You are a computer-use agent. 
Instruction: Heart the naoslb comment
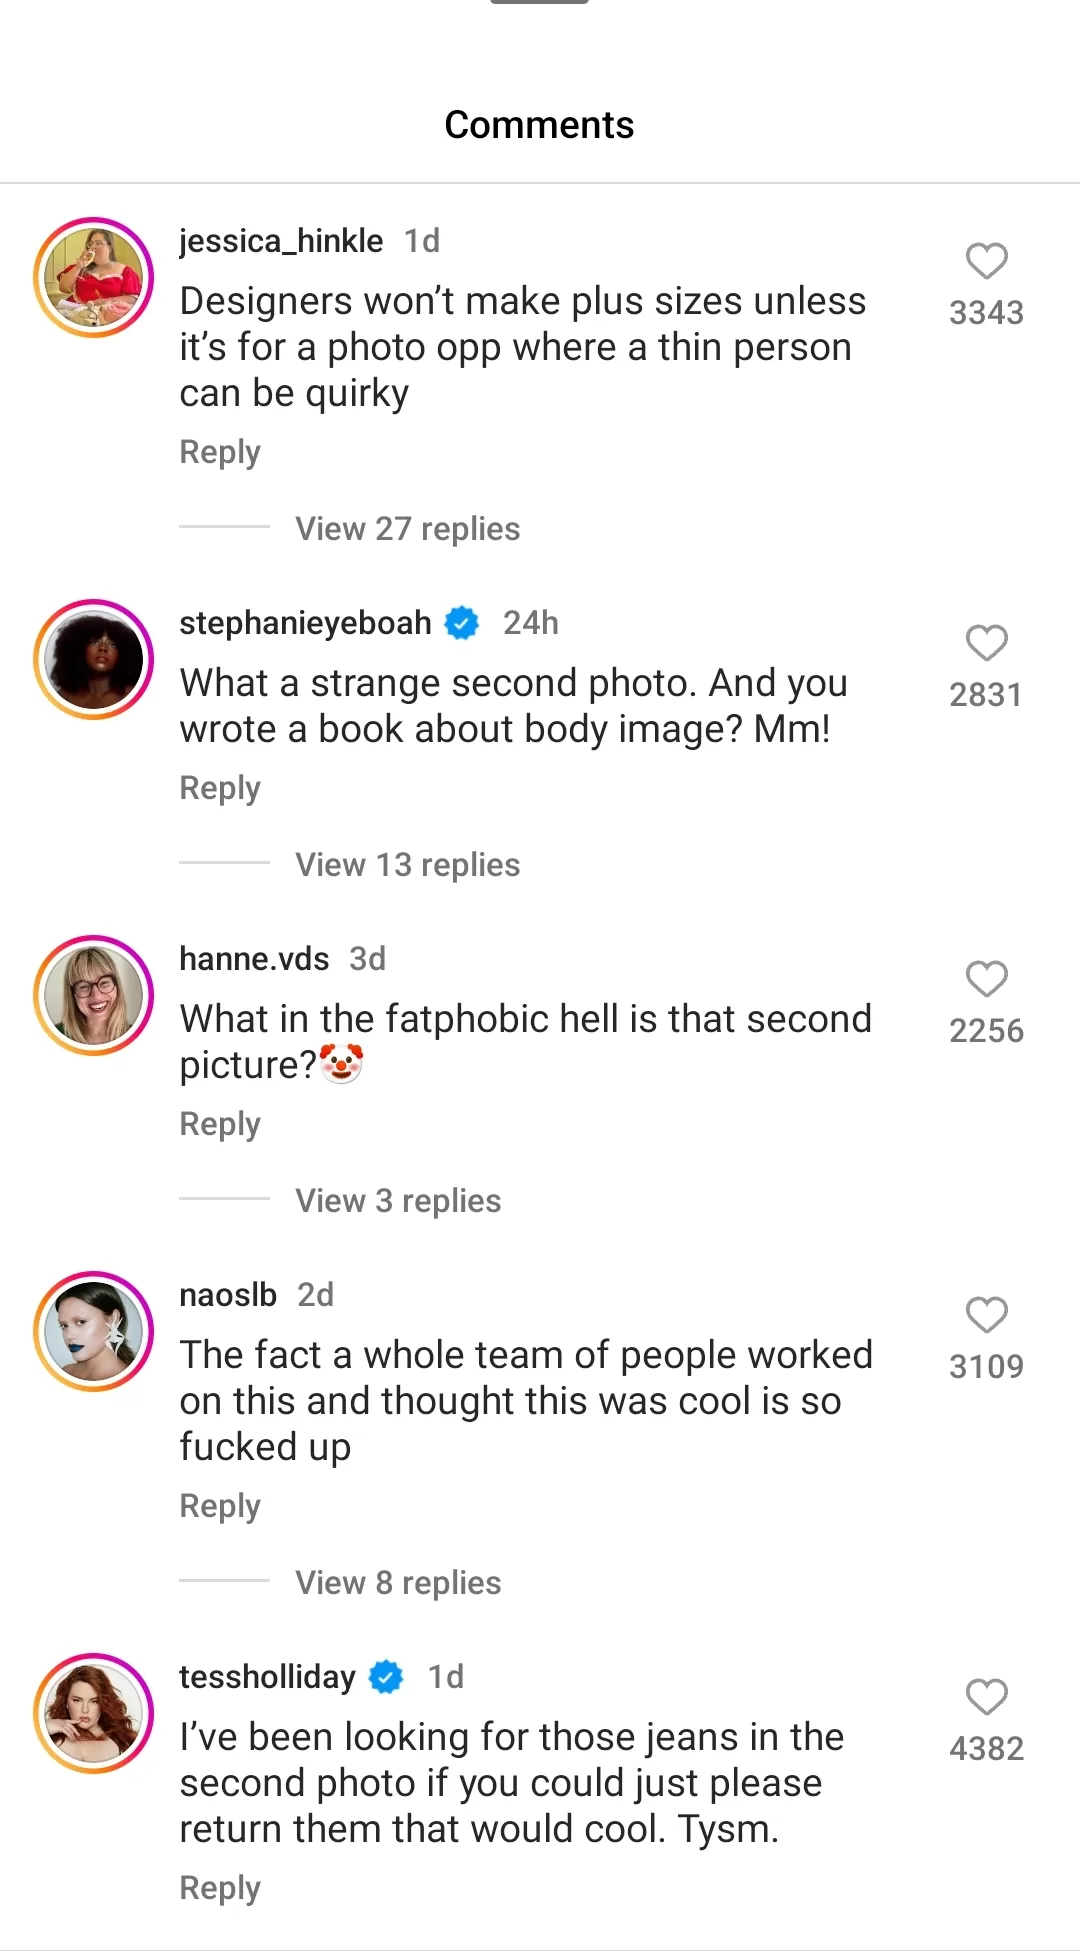pos(986,1316)
